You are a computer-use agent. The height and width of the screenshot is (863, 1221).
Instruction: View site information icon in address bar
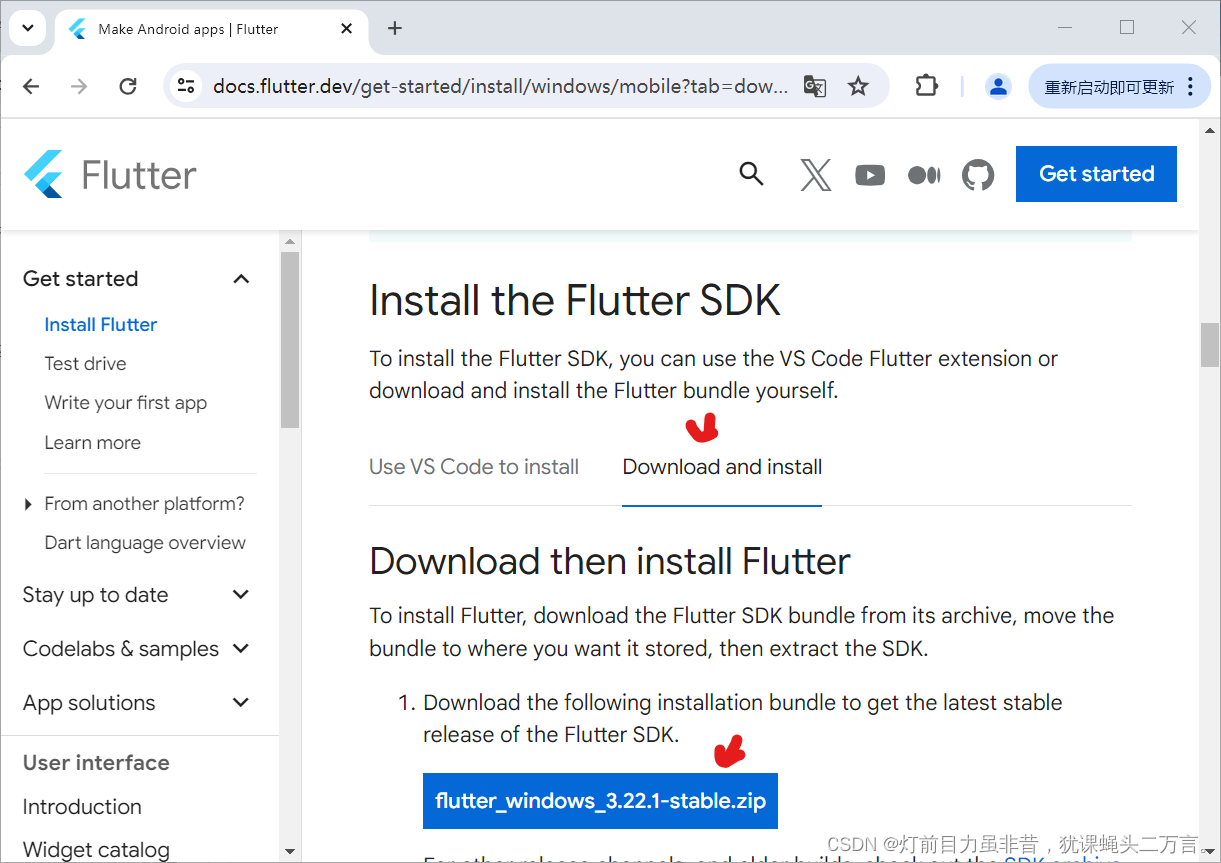186,86
